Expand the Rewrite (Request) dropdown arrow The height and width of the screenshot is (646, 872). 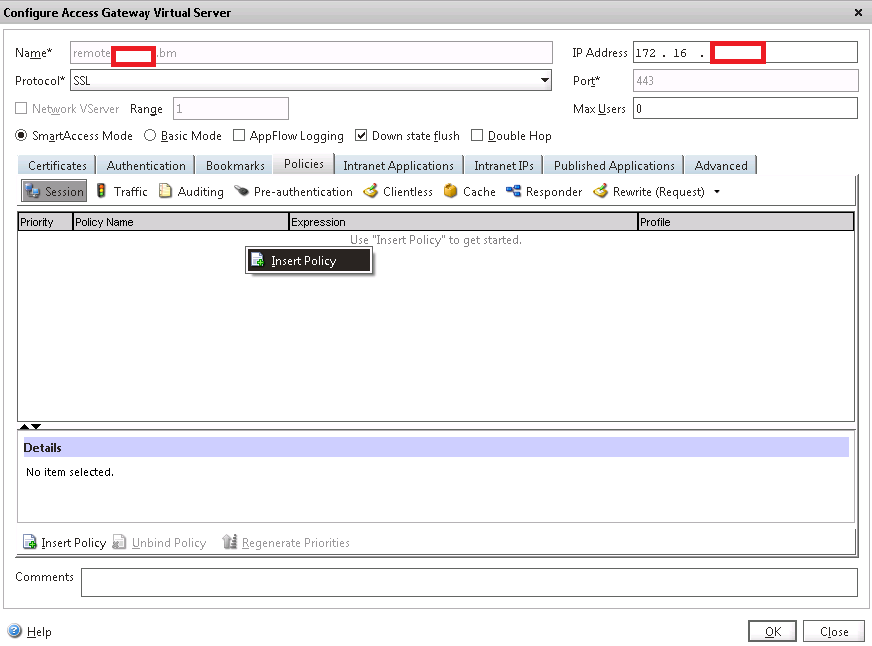pyautogui.click(x=717, y=192)
